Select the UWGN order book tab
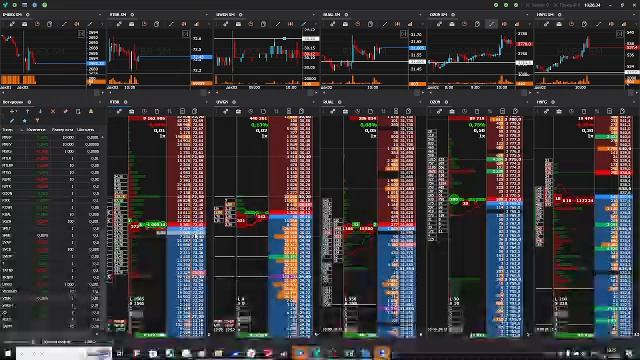The image size is (640, 360). pyautogui.click(x=222, y=102)
